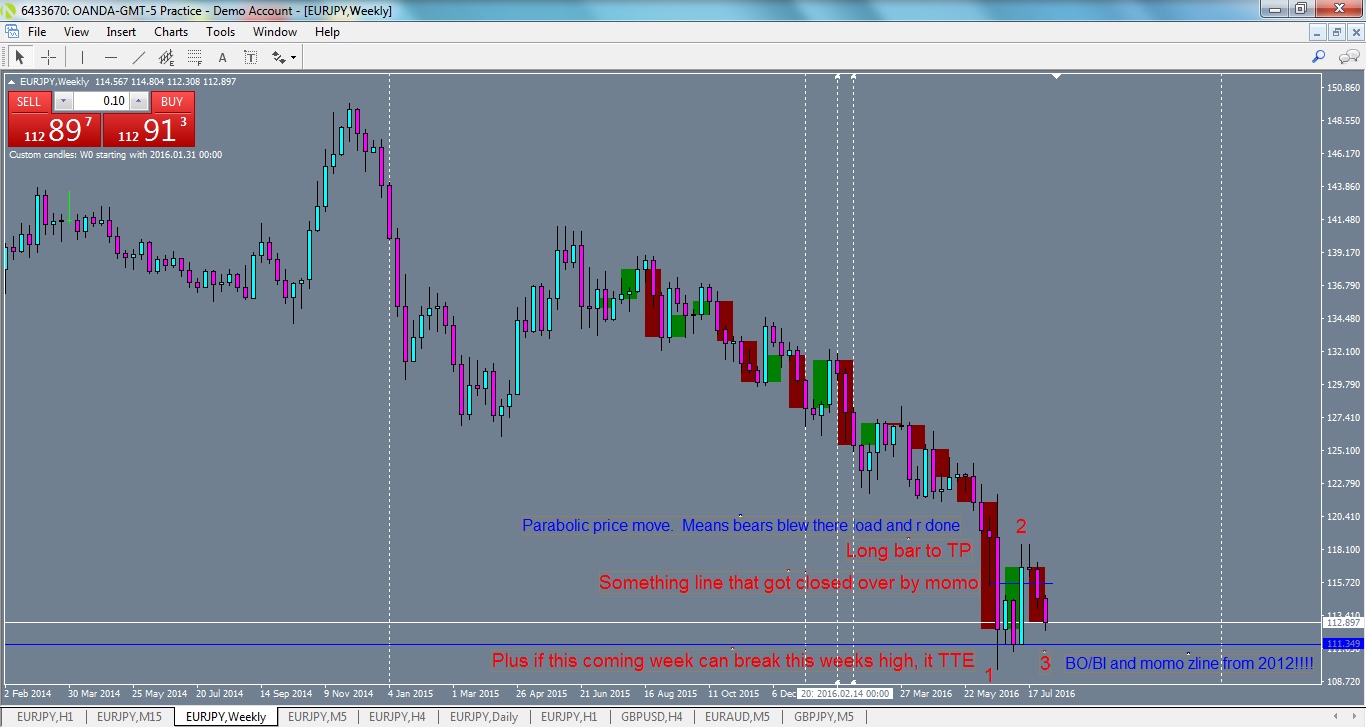Select the Equidistant Channel tool
1366x728 pixels.
(167, 57)
